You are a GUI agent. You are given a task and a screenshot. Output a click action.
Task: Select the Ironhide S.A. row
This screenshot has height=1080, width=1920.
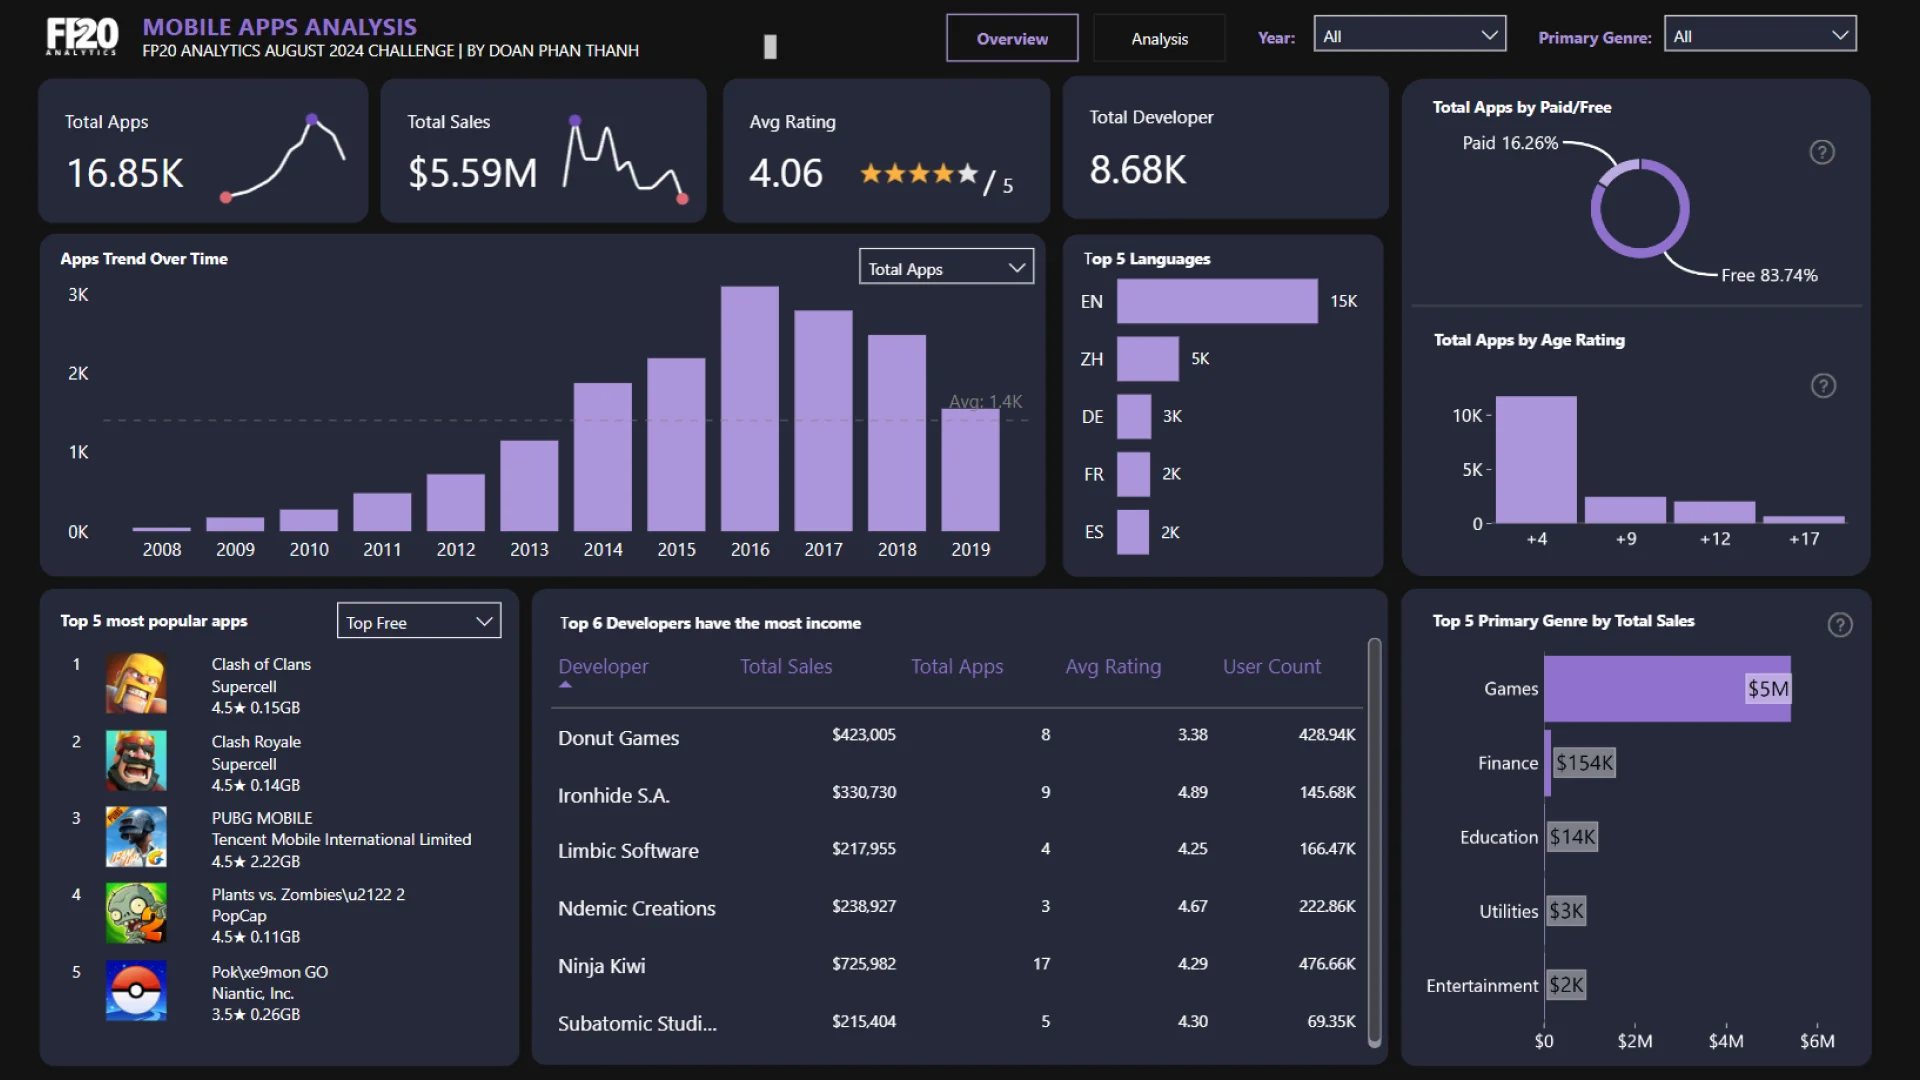click(957, 794)
